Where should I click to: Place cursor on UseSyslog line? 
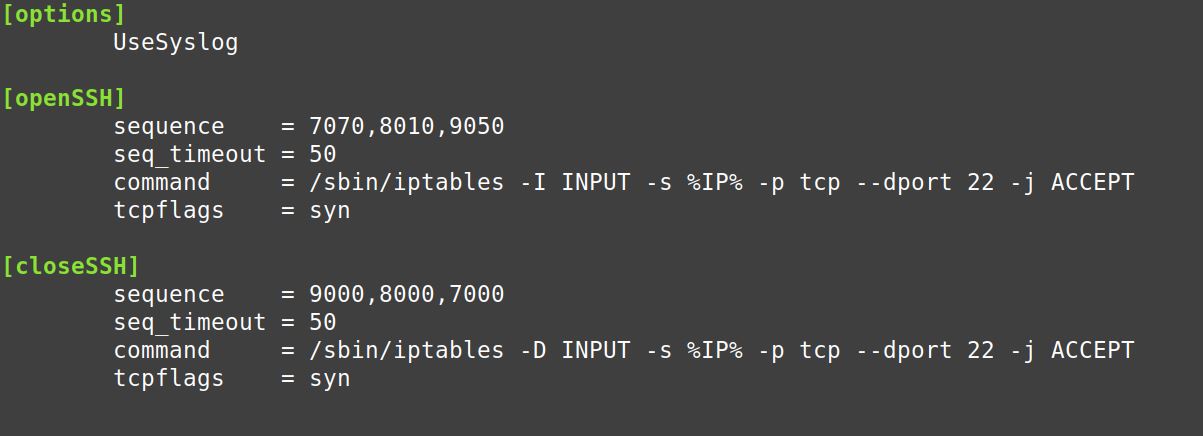(x=175, y=43)
